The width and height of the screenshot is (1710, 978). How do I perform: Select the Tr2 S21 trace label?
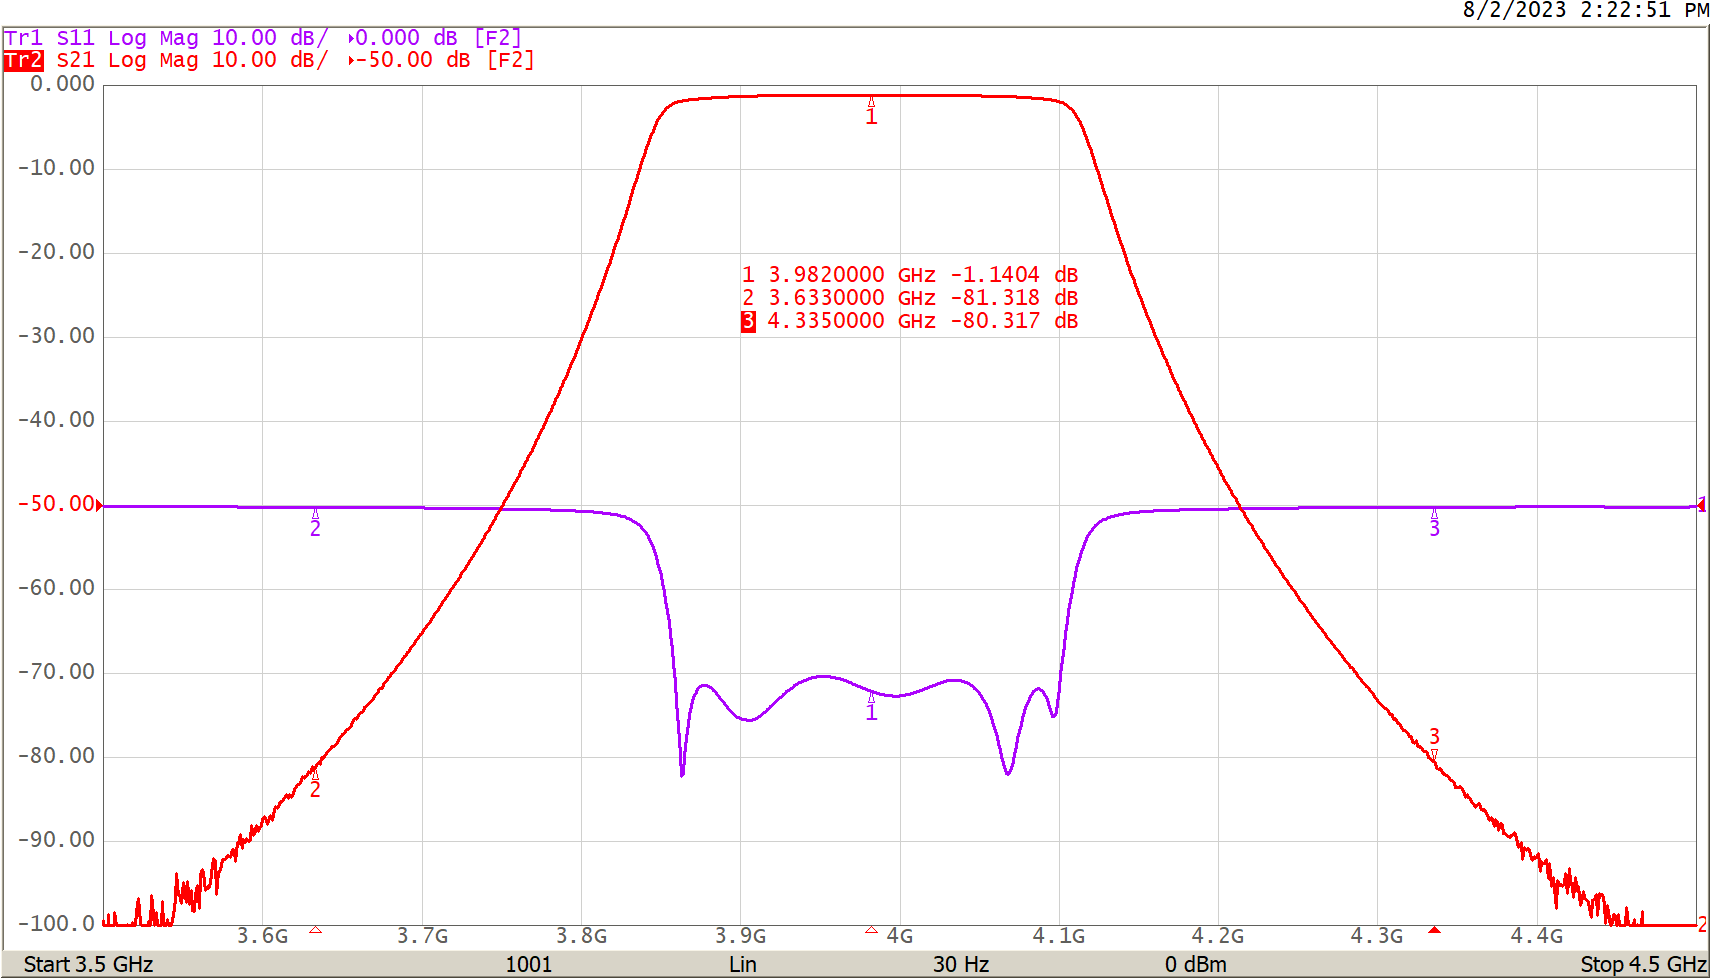coord(70,59)
